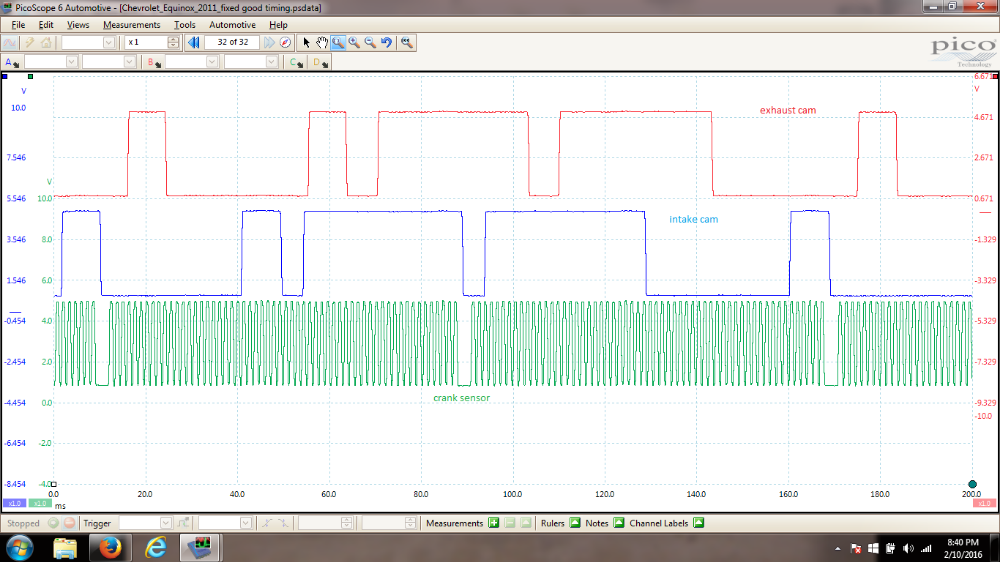Open the Automotive menu
Screen dimensions: 1000x562
point(232,24)
